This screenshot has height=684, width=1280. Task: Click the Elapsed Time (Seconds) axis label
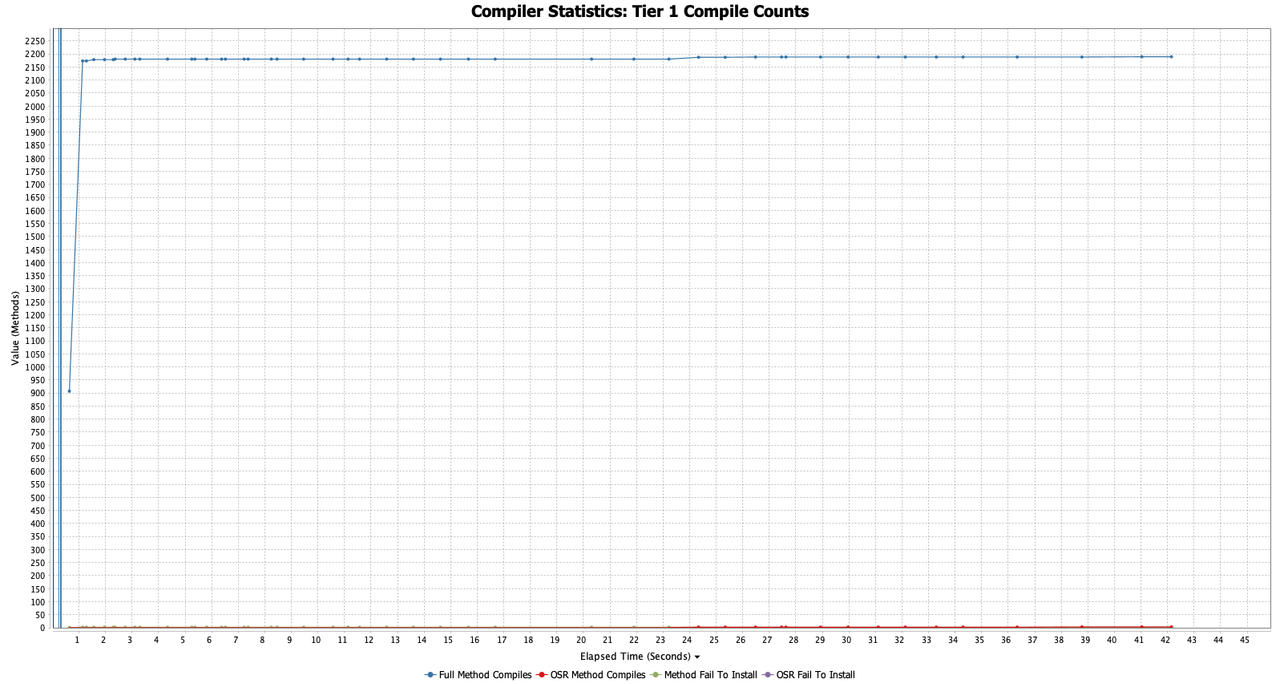635,656
